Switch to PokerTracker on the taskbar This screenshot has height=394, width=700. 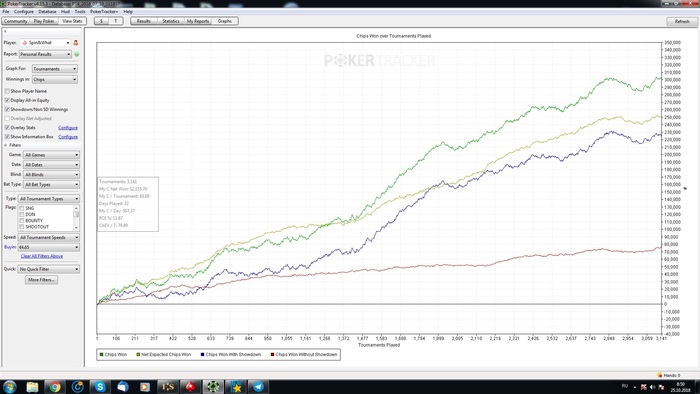pyautogui.click(x=213, y=387)
